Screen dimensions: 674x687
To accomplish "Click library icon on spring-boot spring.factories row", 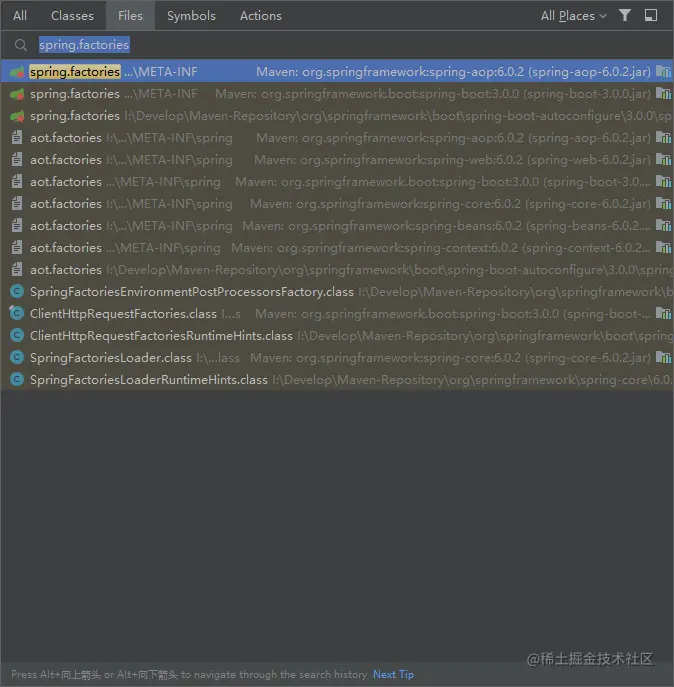I will coord(663,93).
